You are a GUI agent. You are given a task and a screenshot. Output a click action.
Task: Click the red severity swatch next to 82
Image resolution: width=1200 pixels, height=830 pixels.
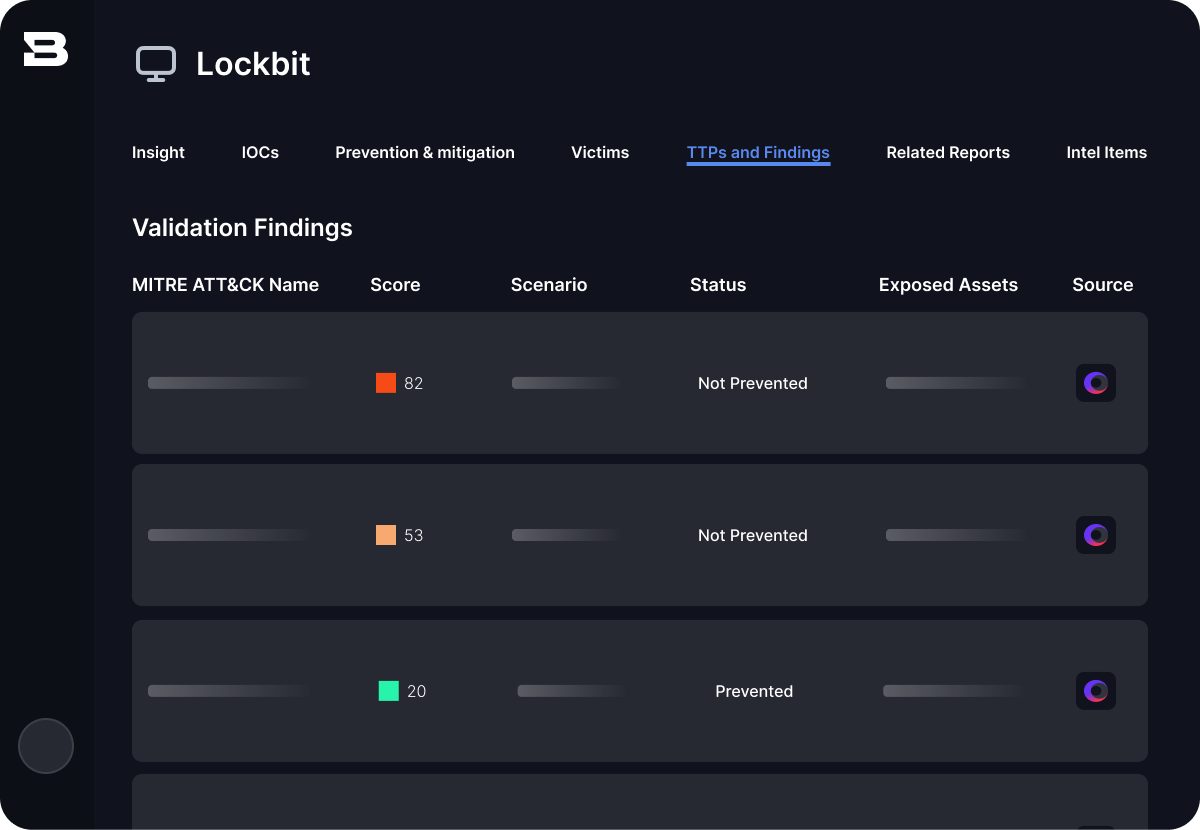[386, 383]
